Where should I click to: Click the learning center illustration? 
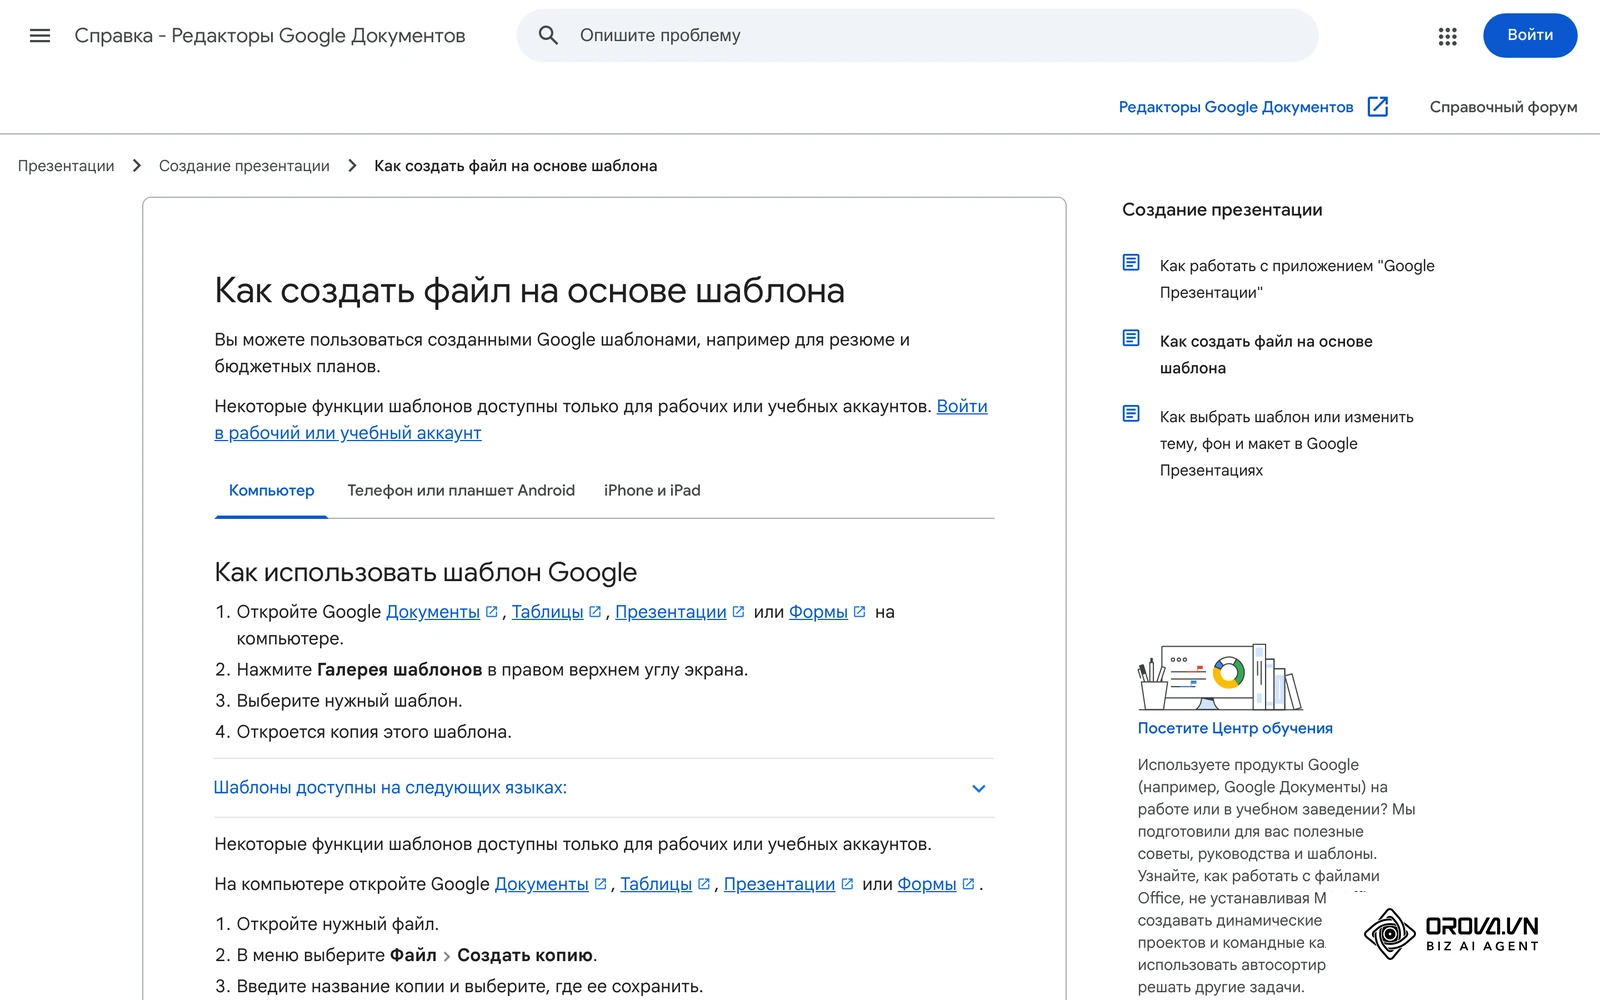coord(1220,677)
